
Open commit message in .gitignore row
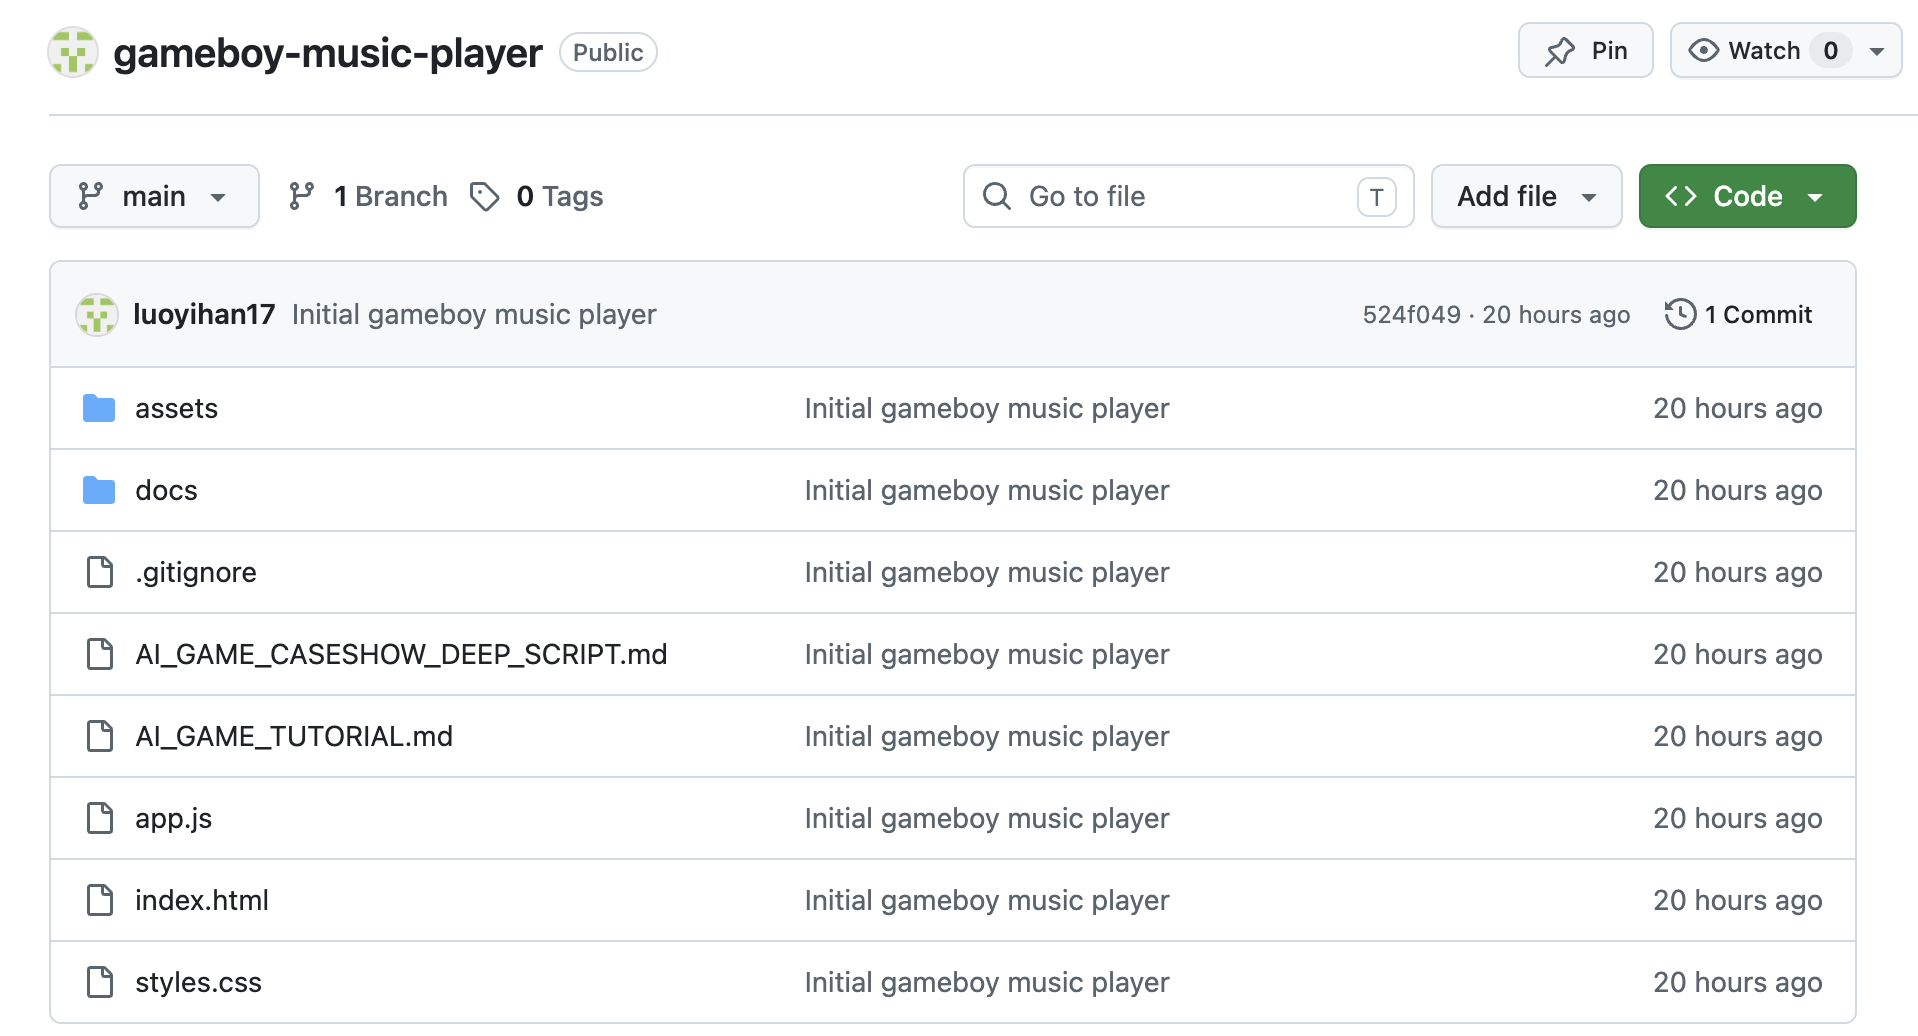987,572
